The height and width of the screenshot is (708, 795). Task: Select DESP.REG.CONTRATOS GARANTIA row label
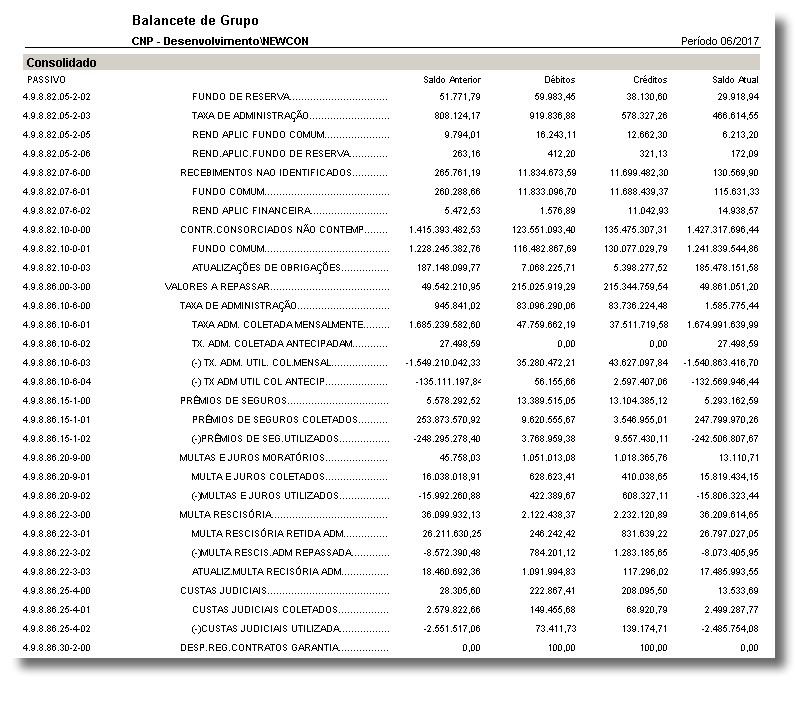[x=260, y=648]
